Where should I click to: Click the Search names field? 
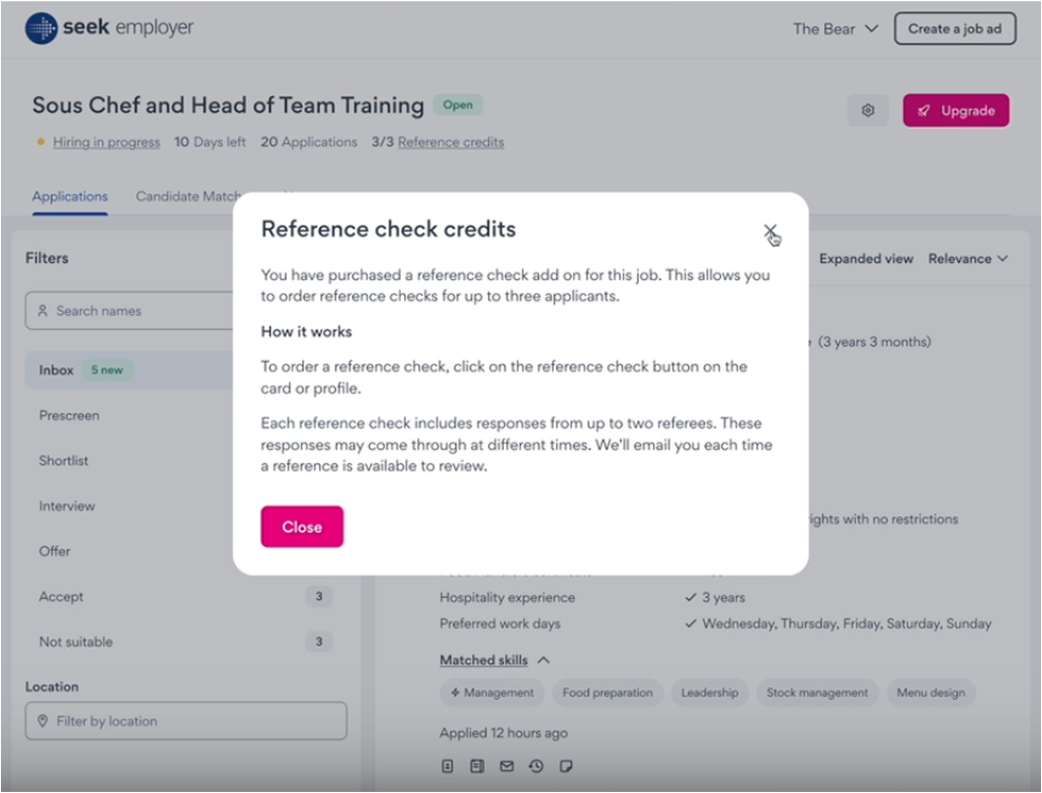(130, 311)
